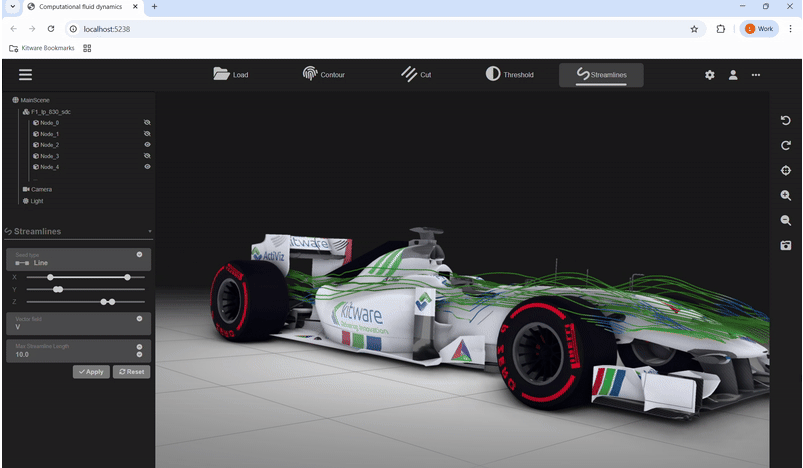
Task: Hide Node_2 via its eye icon
Action: point(147,145)
